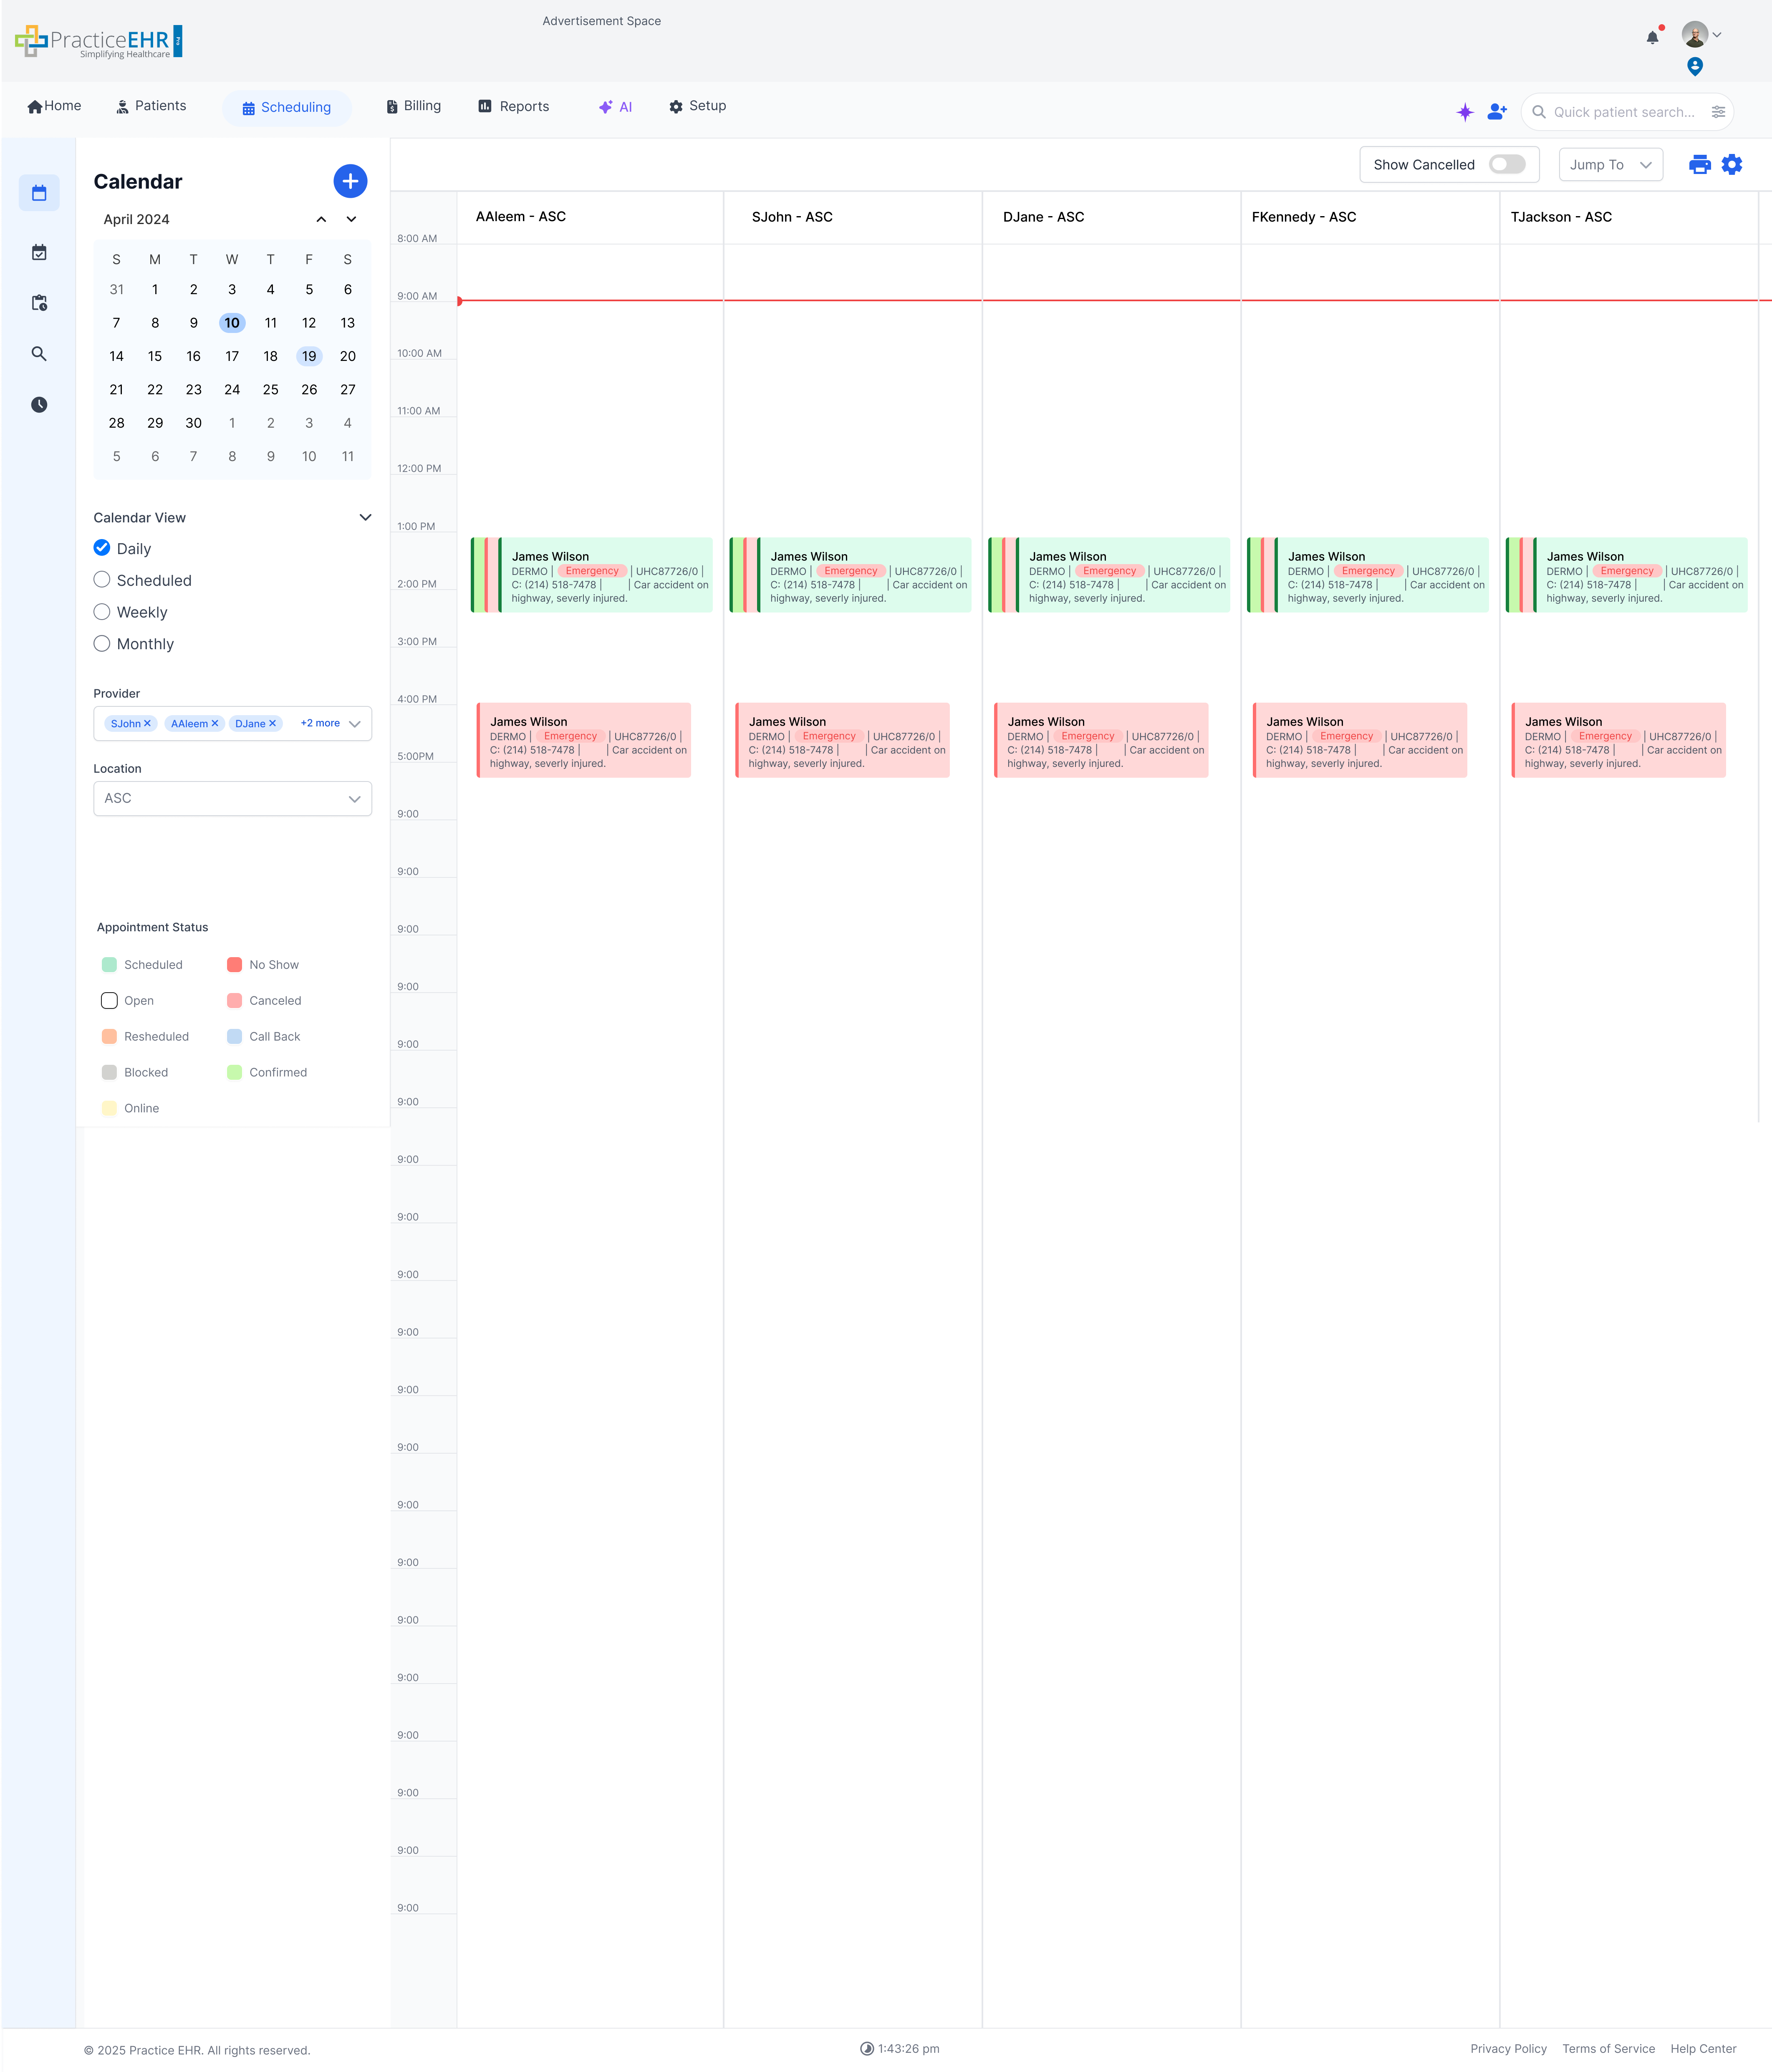1772x2072 pixels.
Task: Toggle the Show Cancelled switch
Action: pos(1506,165)
